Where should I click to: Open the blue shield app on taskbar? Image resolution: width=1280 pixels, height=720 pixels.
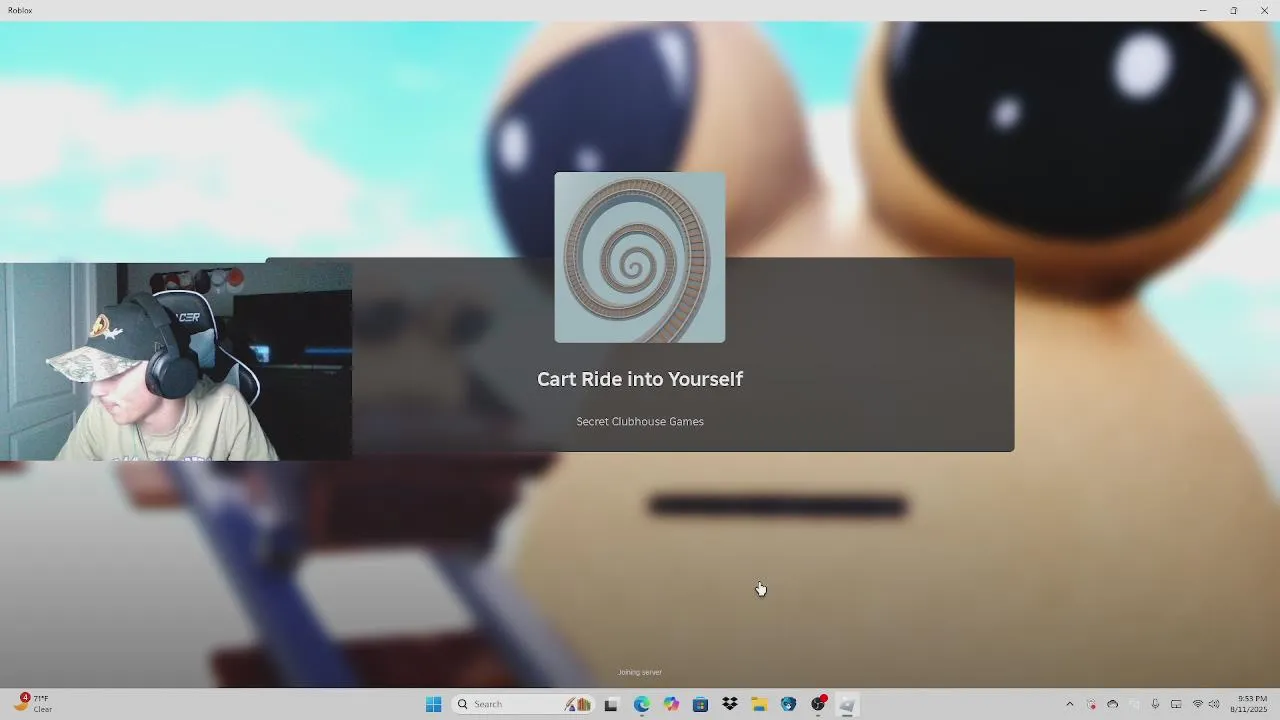pyautogui.click(x=789, y=704)
